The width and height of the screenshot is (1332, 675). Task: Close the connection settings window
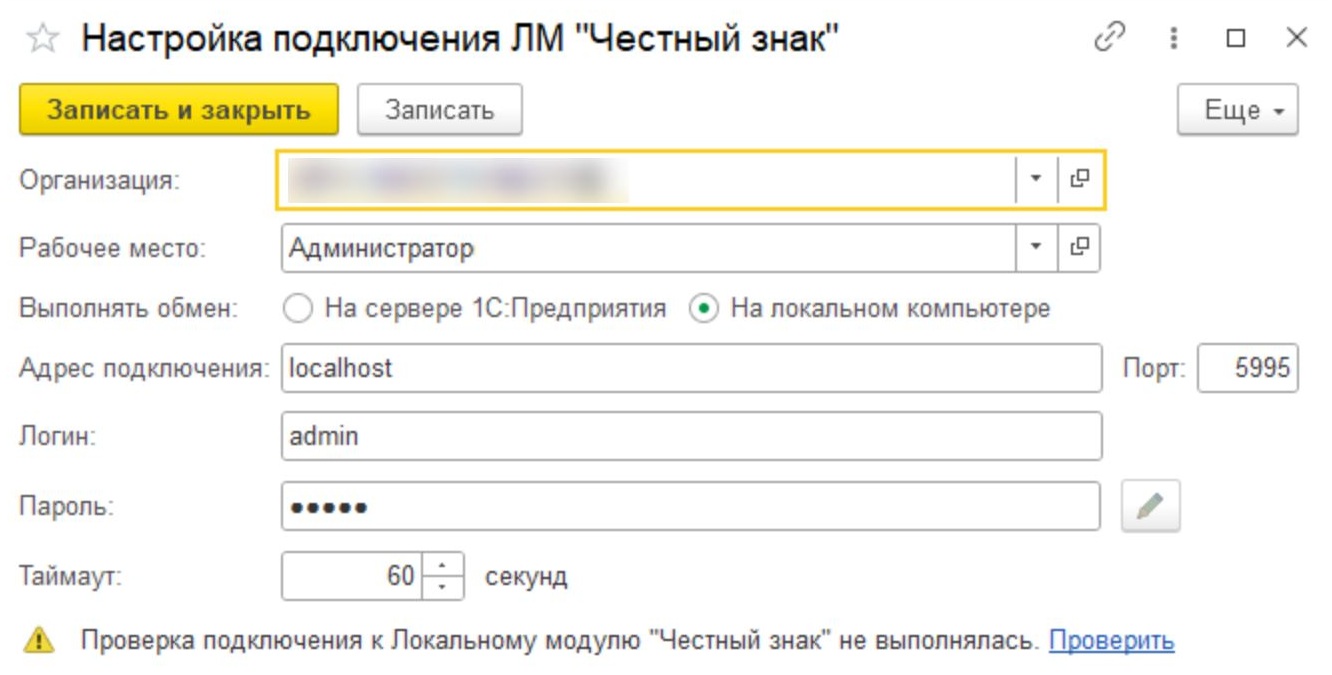tap(1297, 38)
